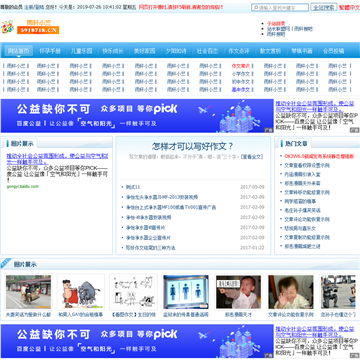Open 夕阳如诗 nav item
Viewport: 360px width, 360px height.
coord(176,51)
